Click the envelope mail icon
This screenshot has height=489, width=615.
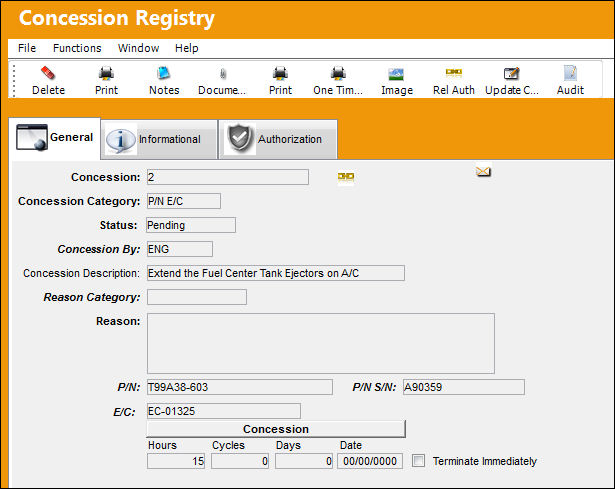(x=483, y=172)
